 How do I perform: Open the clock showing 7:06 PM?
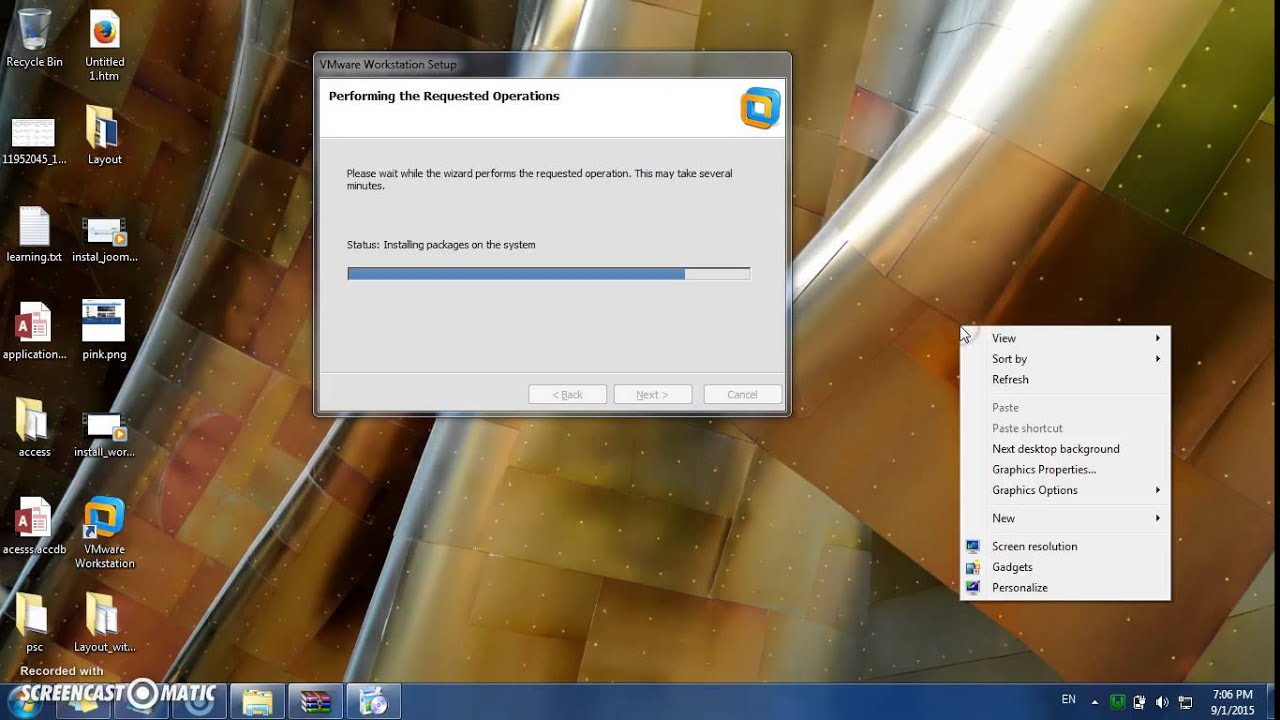pyautogui.click(x=1232, y=702)
